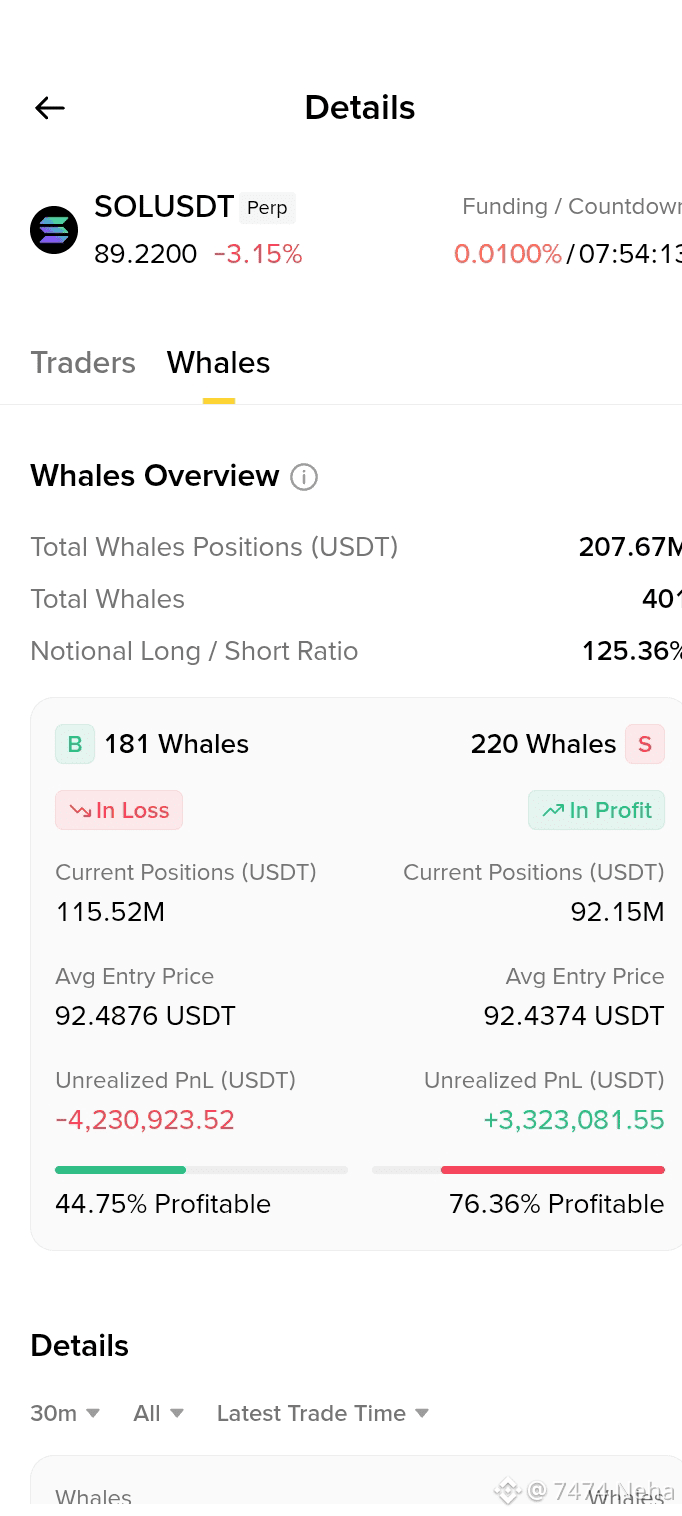The image size is (682, 1516).
Task: Tap the red S sell badge
Action: 645,744
